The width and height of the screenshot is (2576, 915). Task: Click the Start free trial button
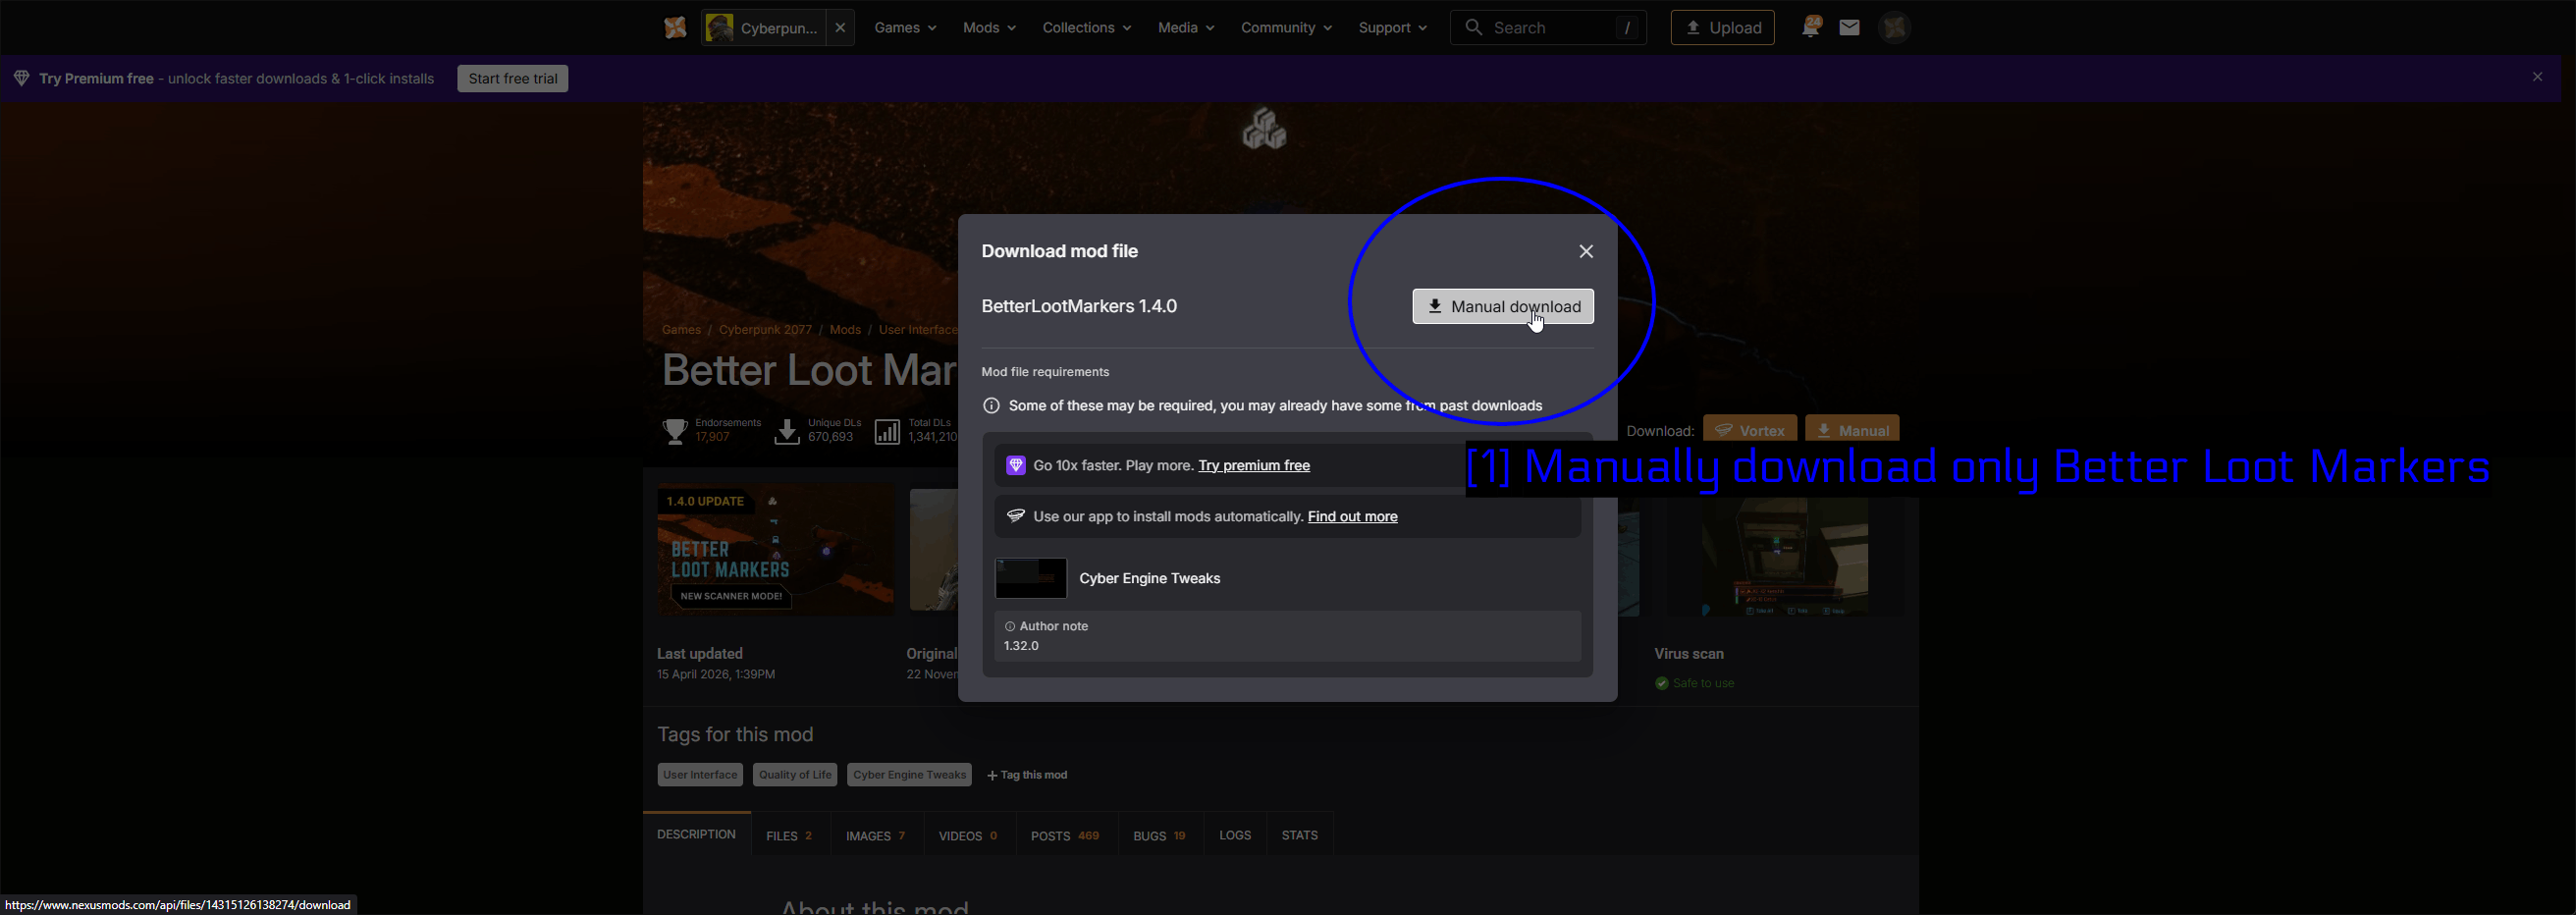(513, 78)
